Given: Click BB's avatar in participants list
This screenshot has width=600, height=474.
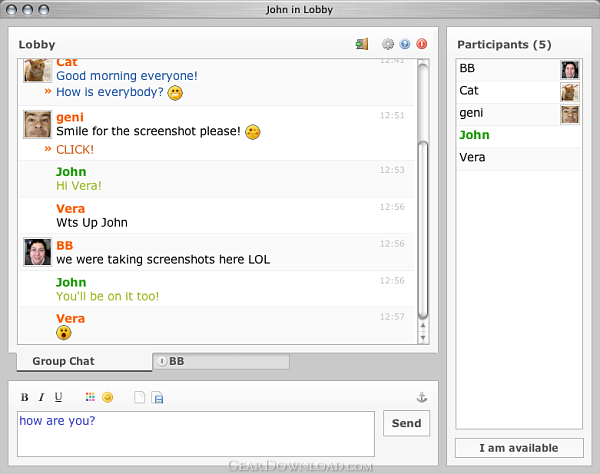Looking at the screenshot, I should 570,70.
